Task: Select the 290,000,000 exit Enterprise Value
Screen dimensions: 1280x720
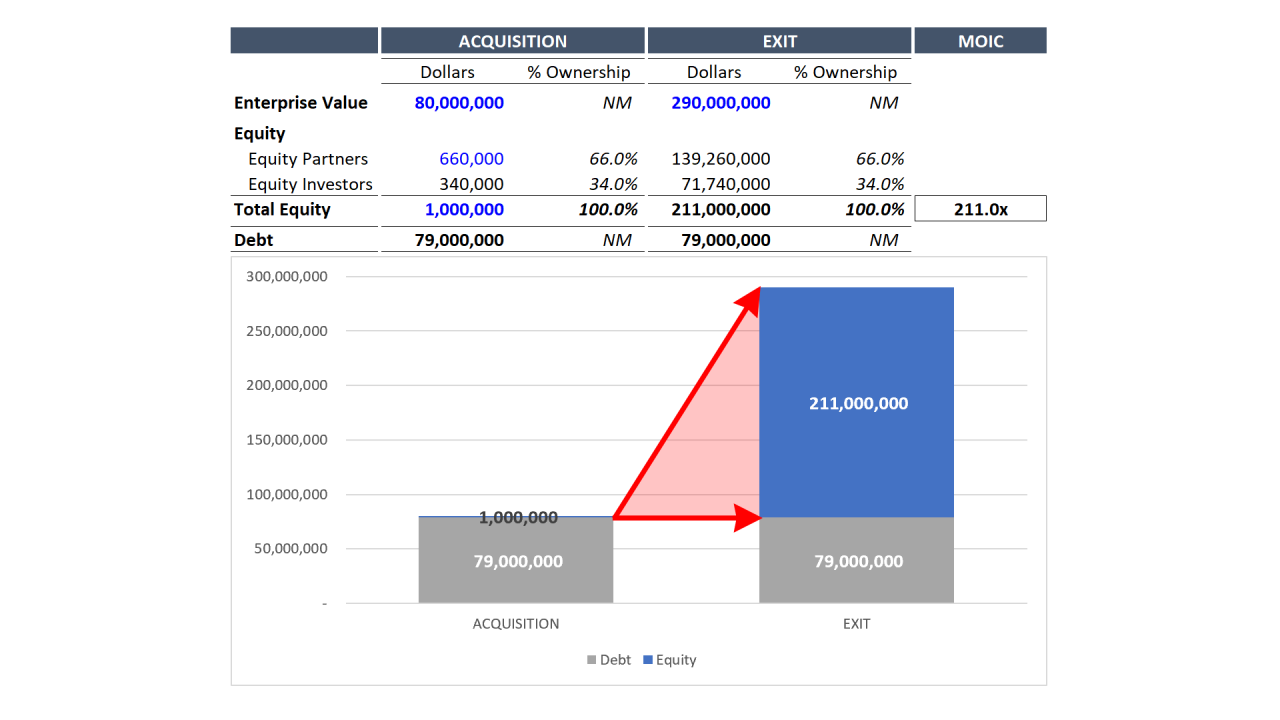Action: click(720, 102)
